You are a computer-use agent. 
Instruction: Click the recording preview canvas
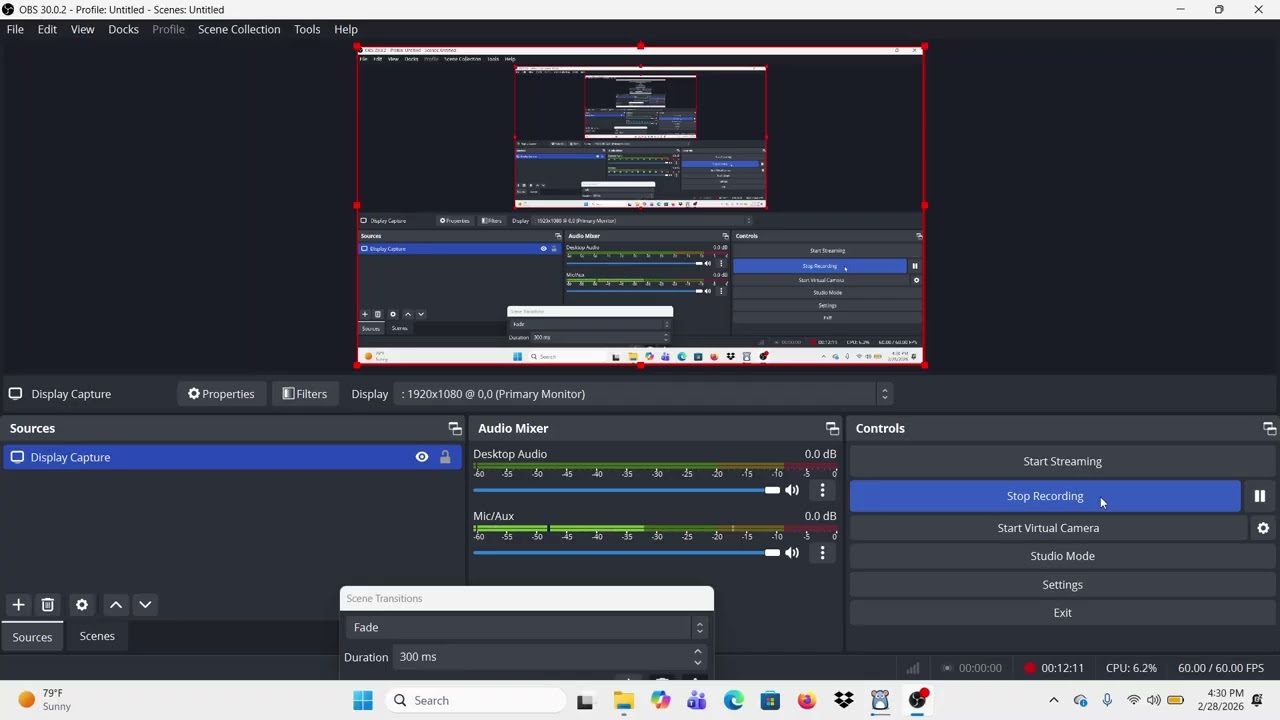coord(641,206)
